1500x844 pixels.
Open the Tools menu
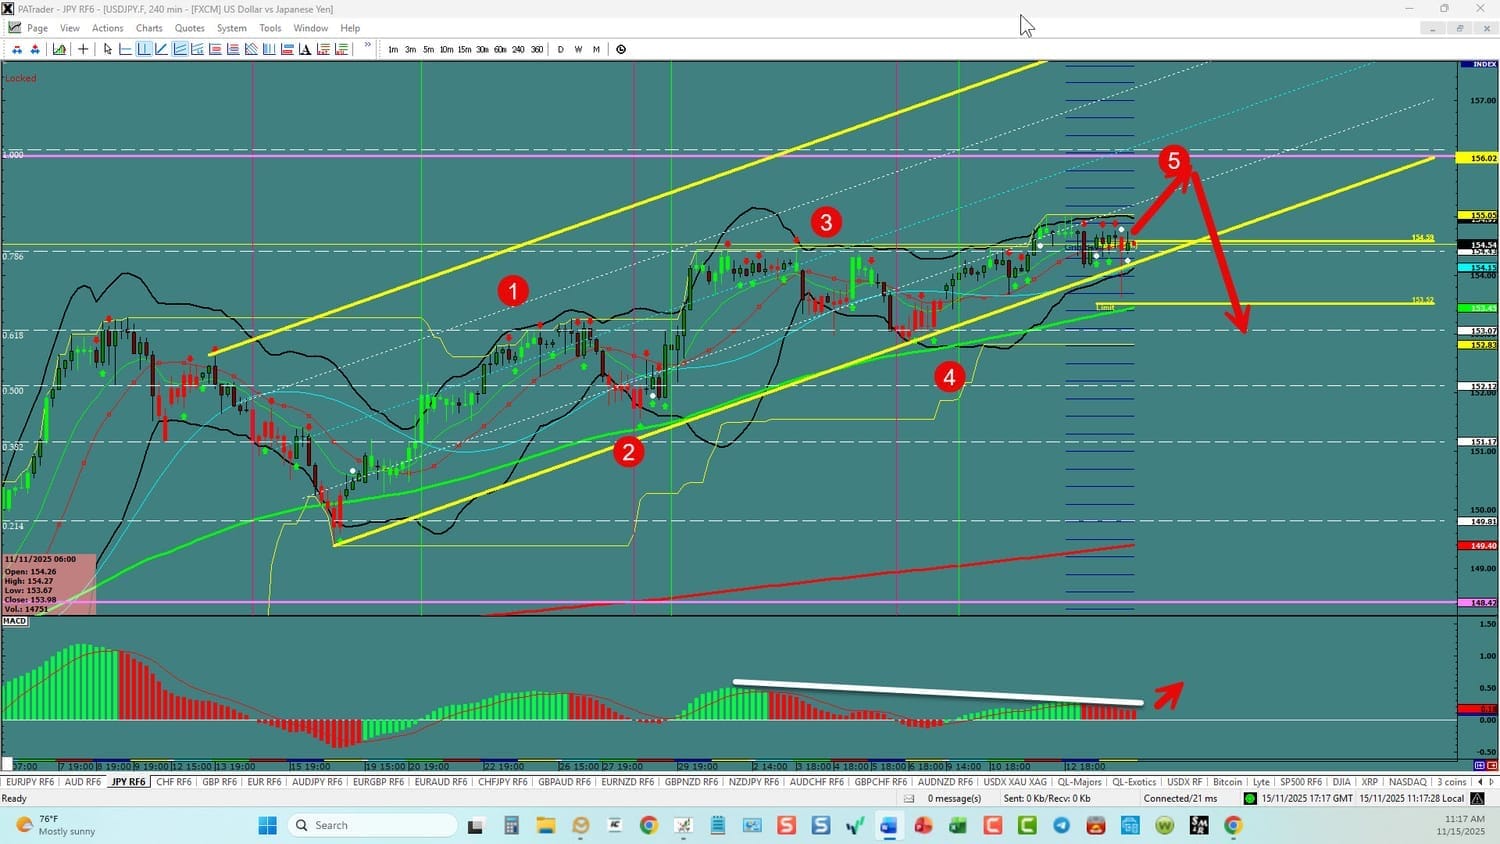[270, 28]
